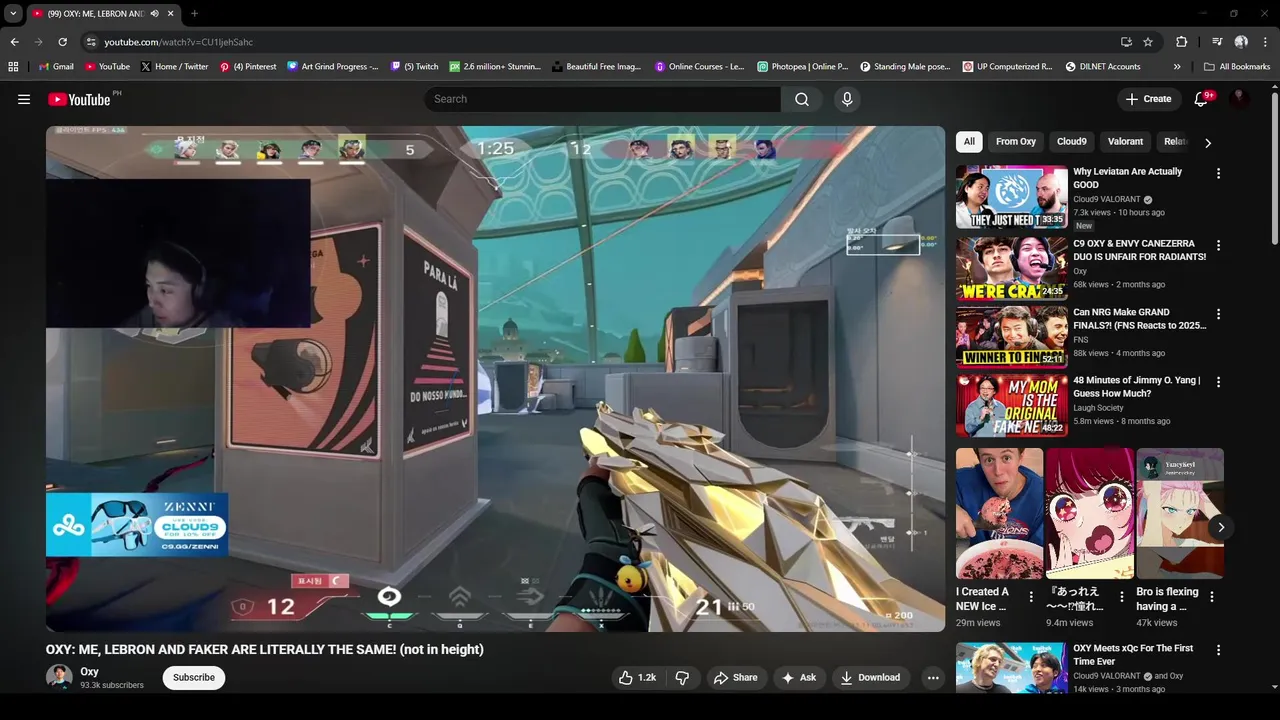Screen dimensions: 1280x720
Task: Like the video with thumbs up
Action: pos(637,677)
